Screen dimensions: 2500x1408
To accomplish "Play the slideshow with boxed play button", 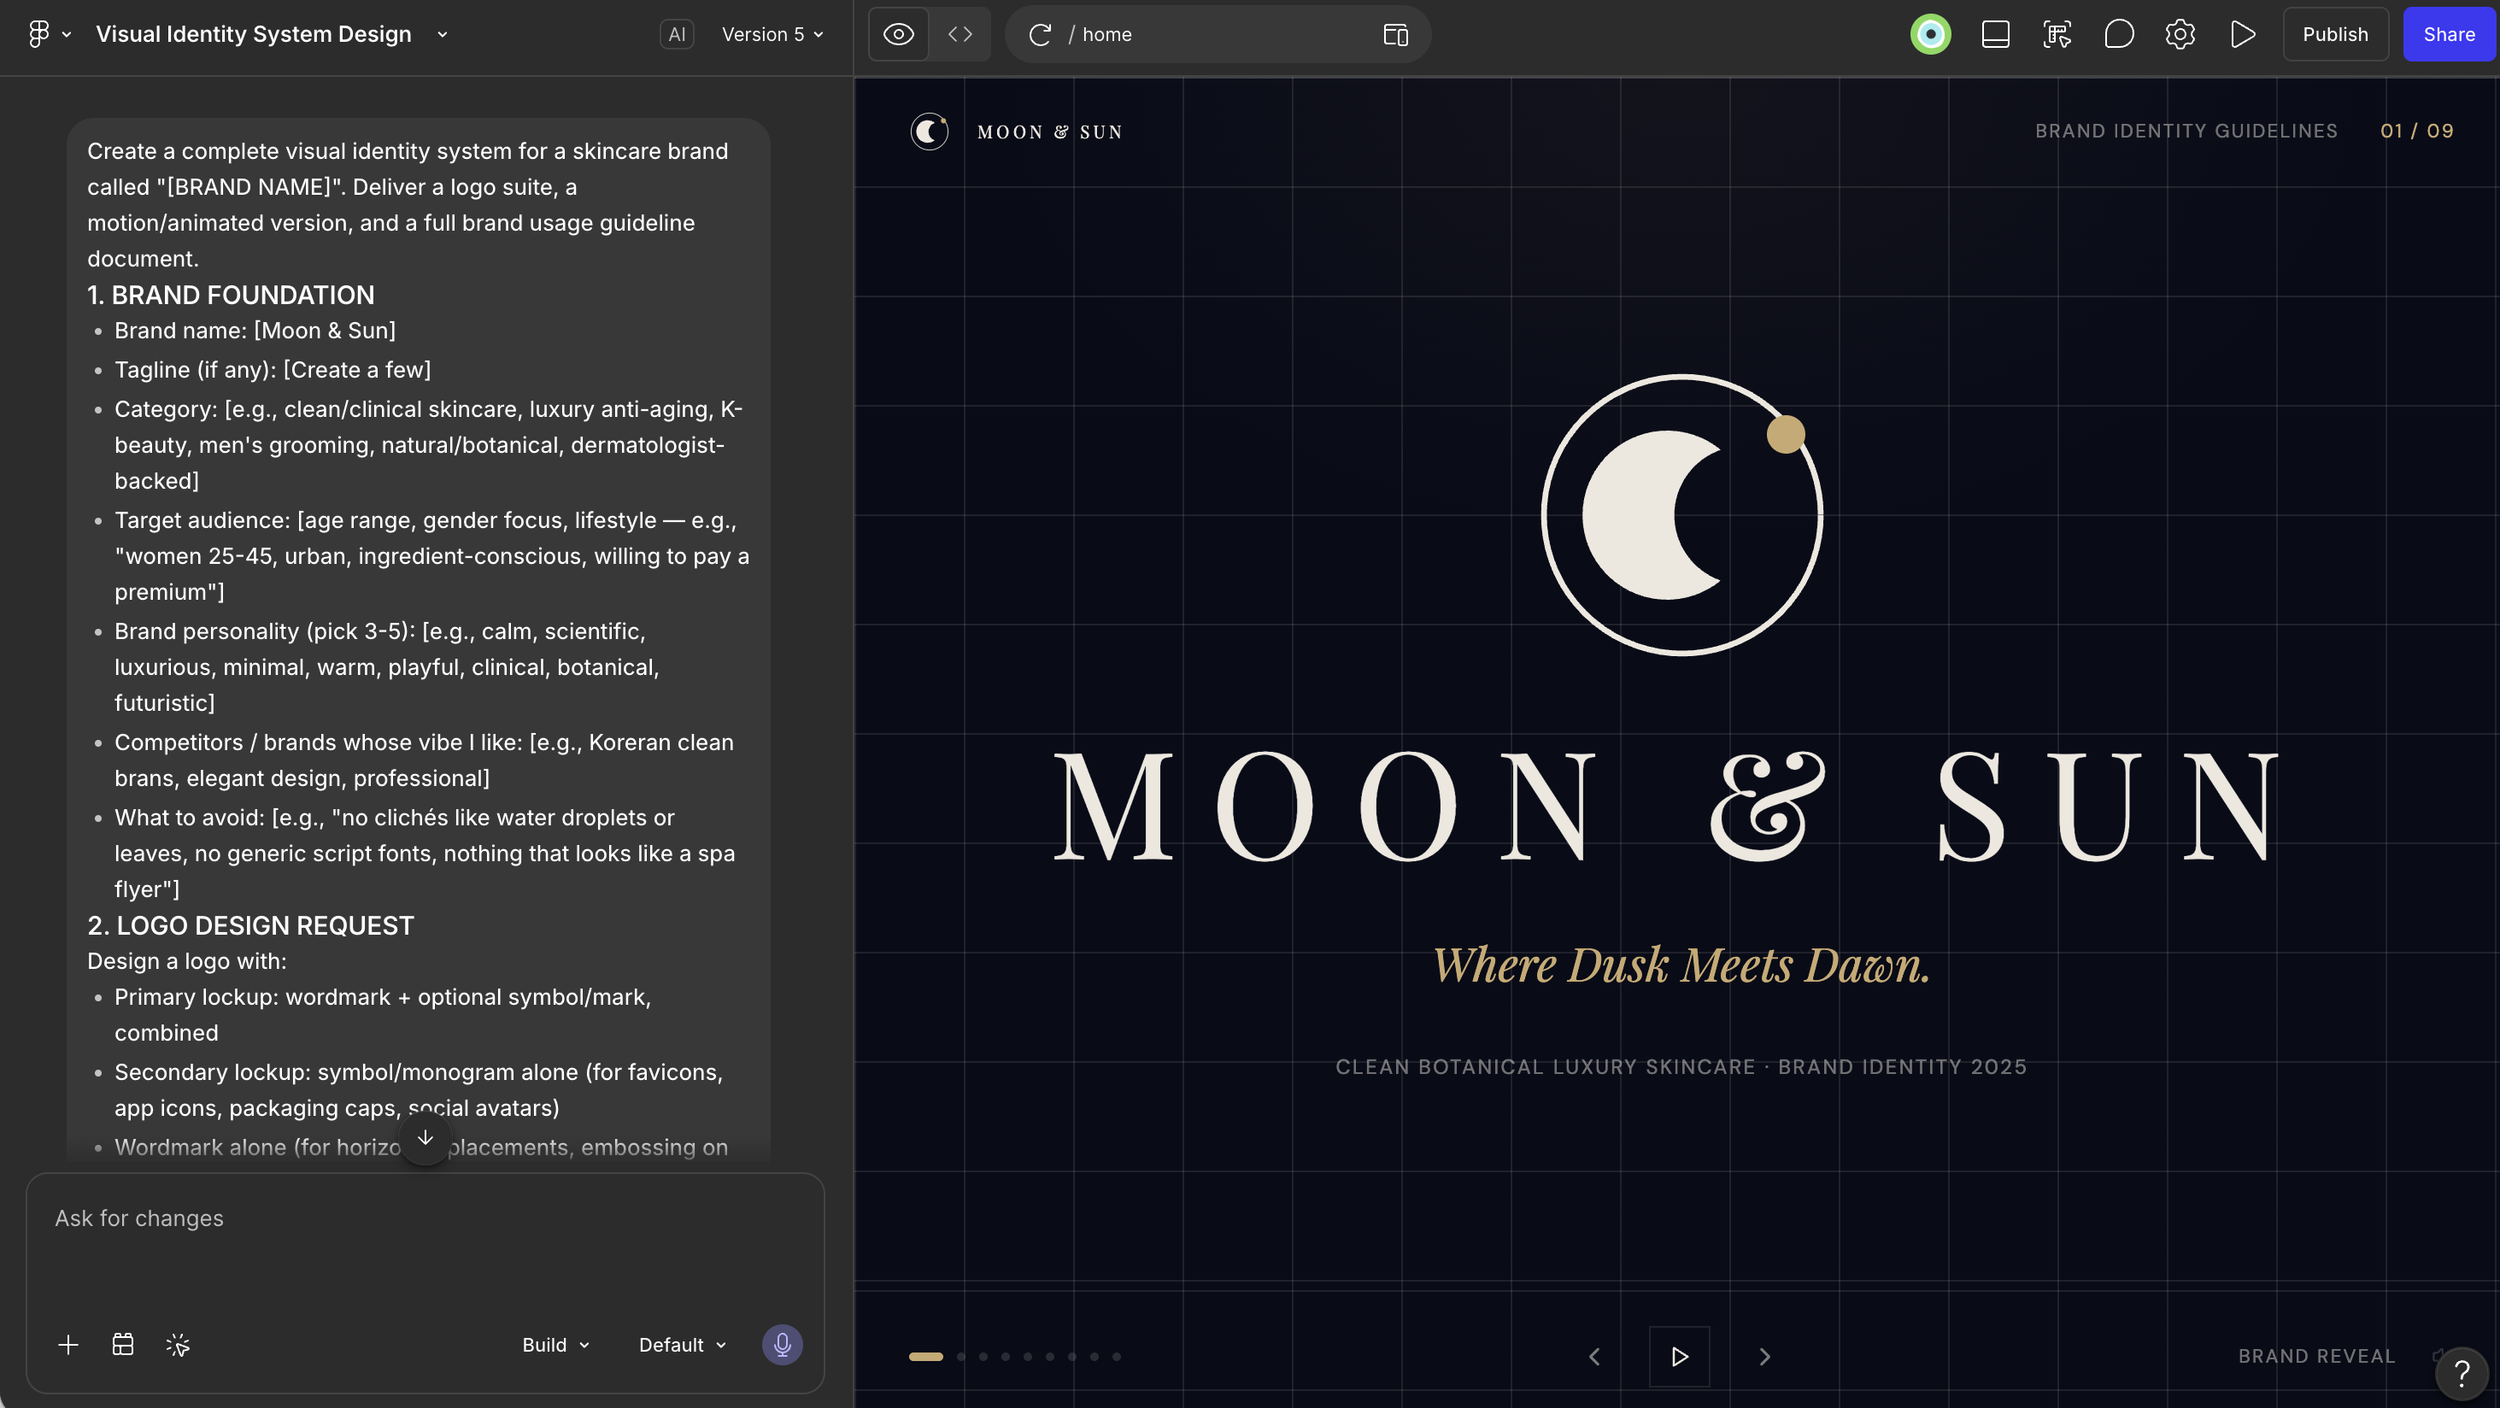I will click(1679, 1357).
